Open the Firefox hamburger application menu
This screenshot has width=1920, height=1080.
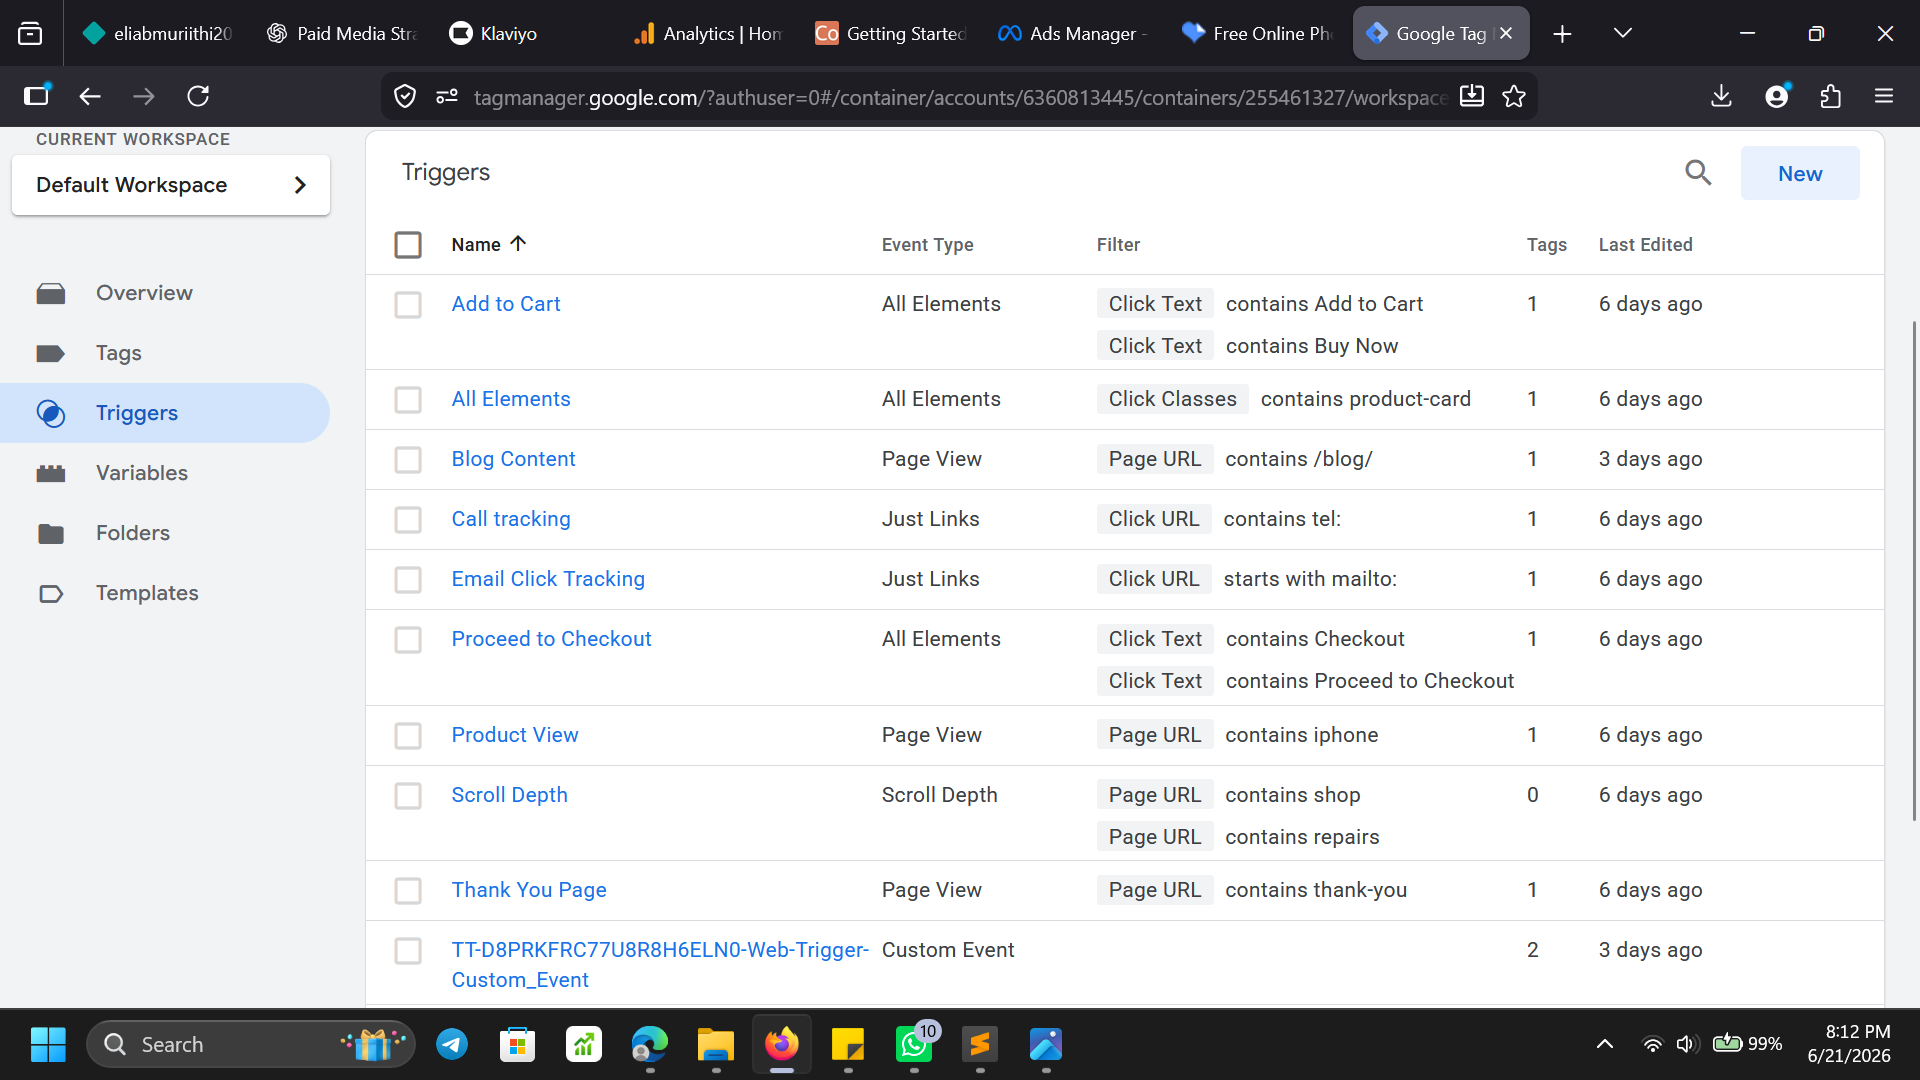1884,96
